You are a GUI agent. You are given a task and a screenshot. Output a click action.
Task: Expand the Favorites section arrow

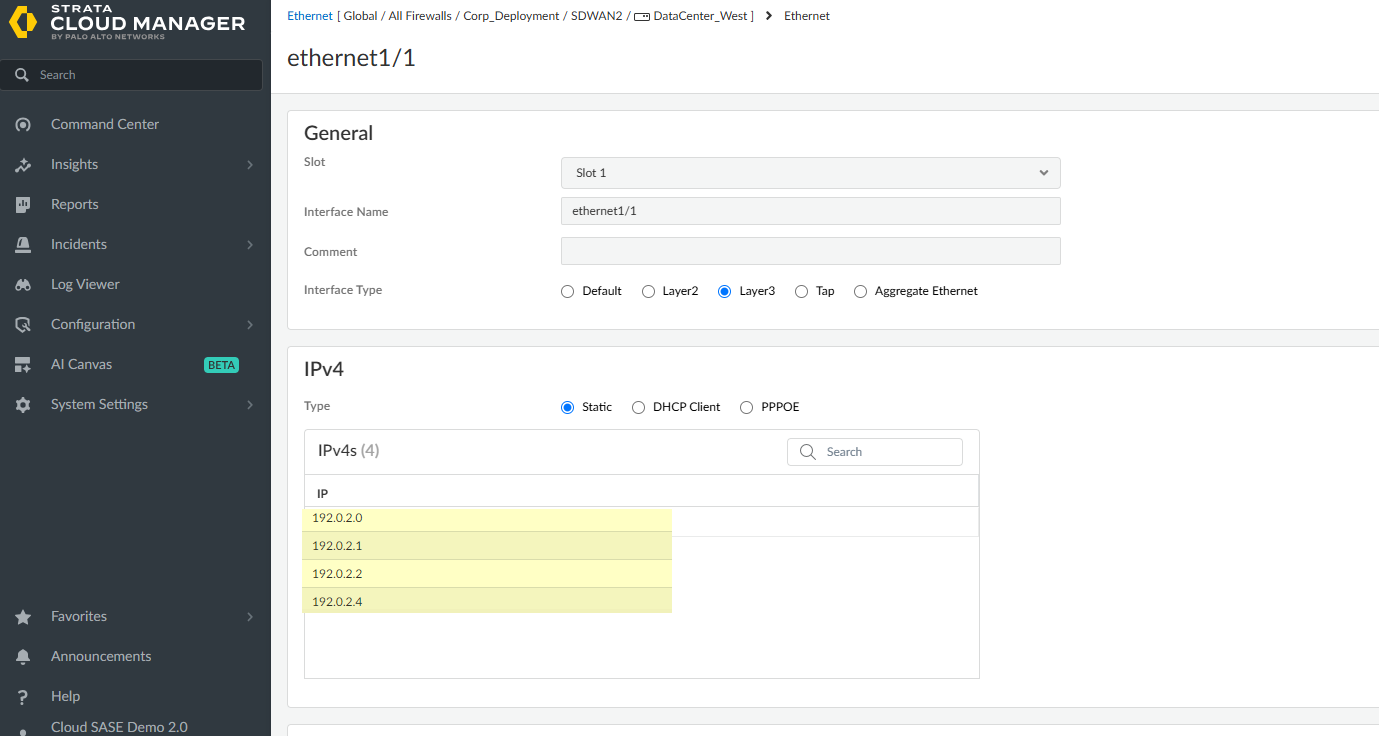pos(250,617)
